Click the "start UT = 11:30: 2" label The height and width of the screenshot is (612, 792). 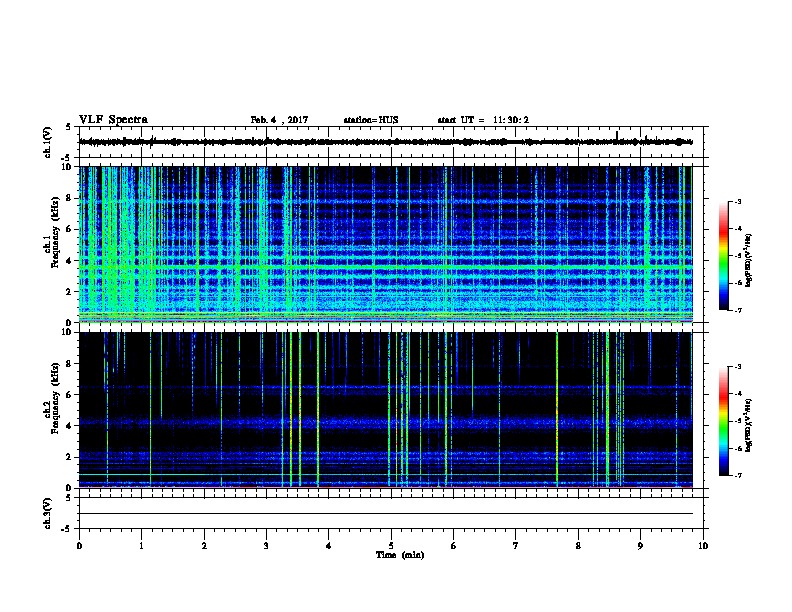click(483, 120)
